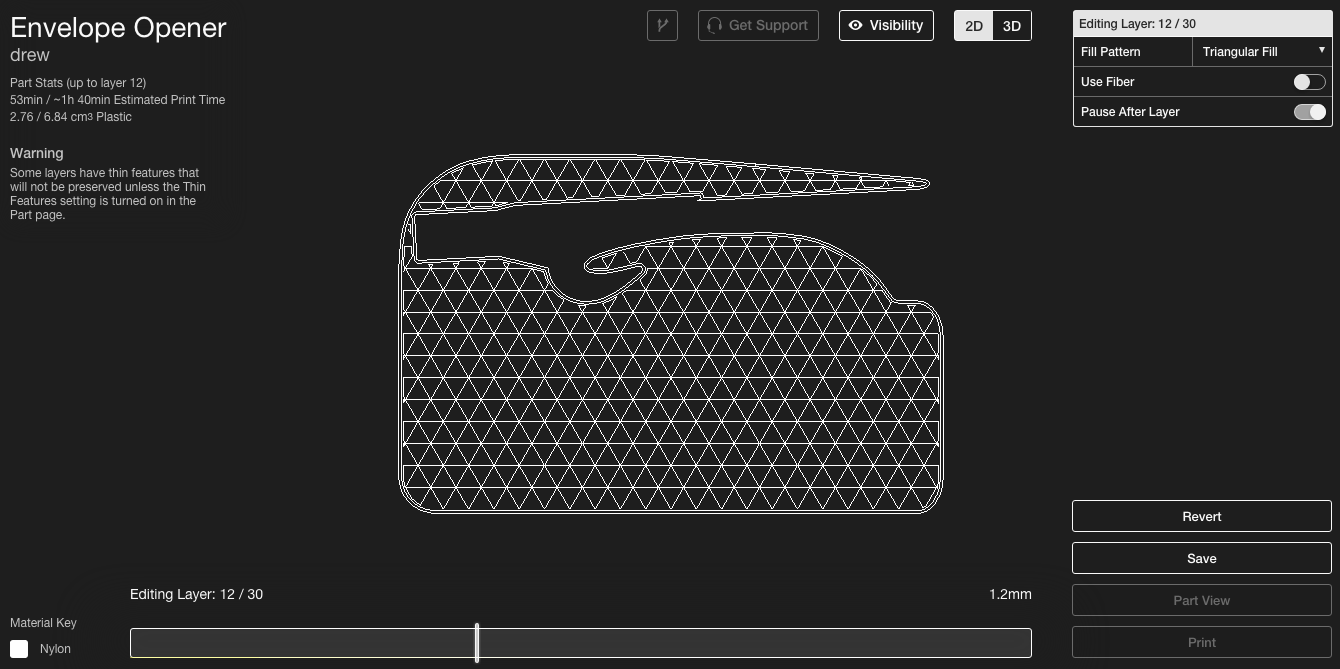Click the Revert button
Screen dimensions: 1340x669
(x=1201, y=516)
